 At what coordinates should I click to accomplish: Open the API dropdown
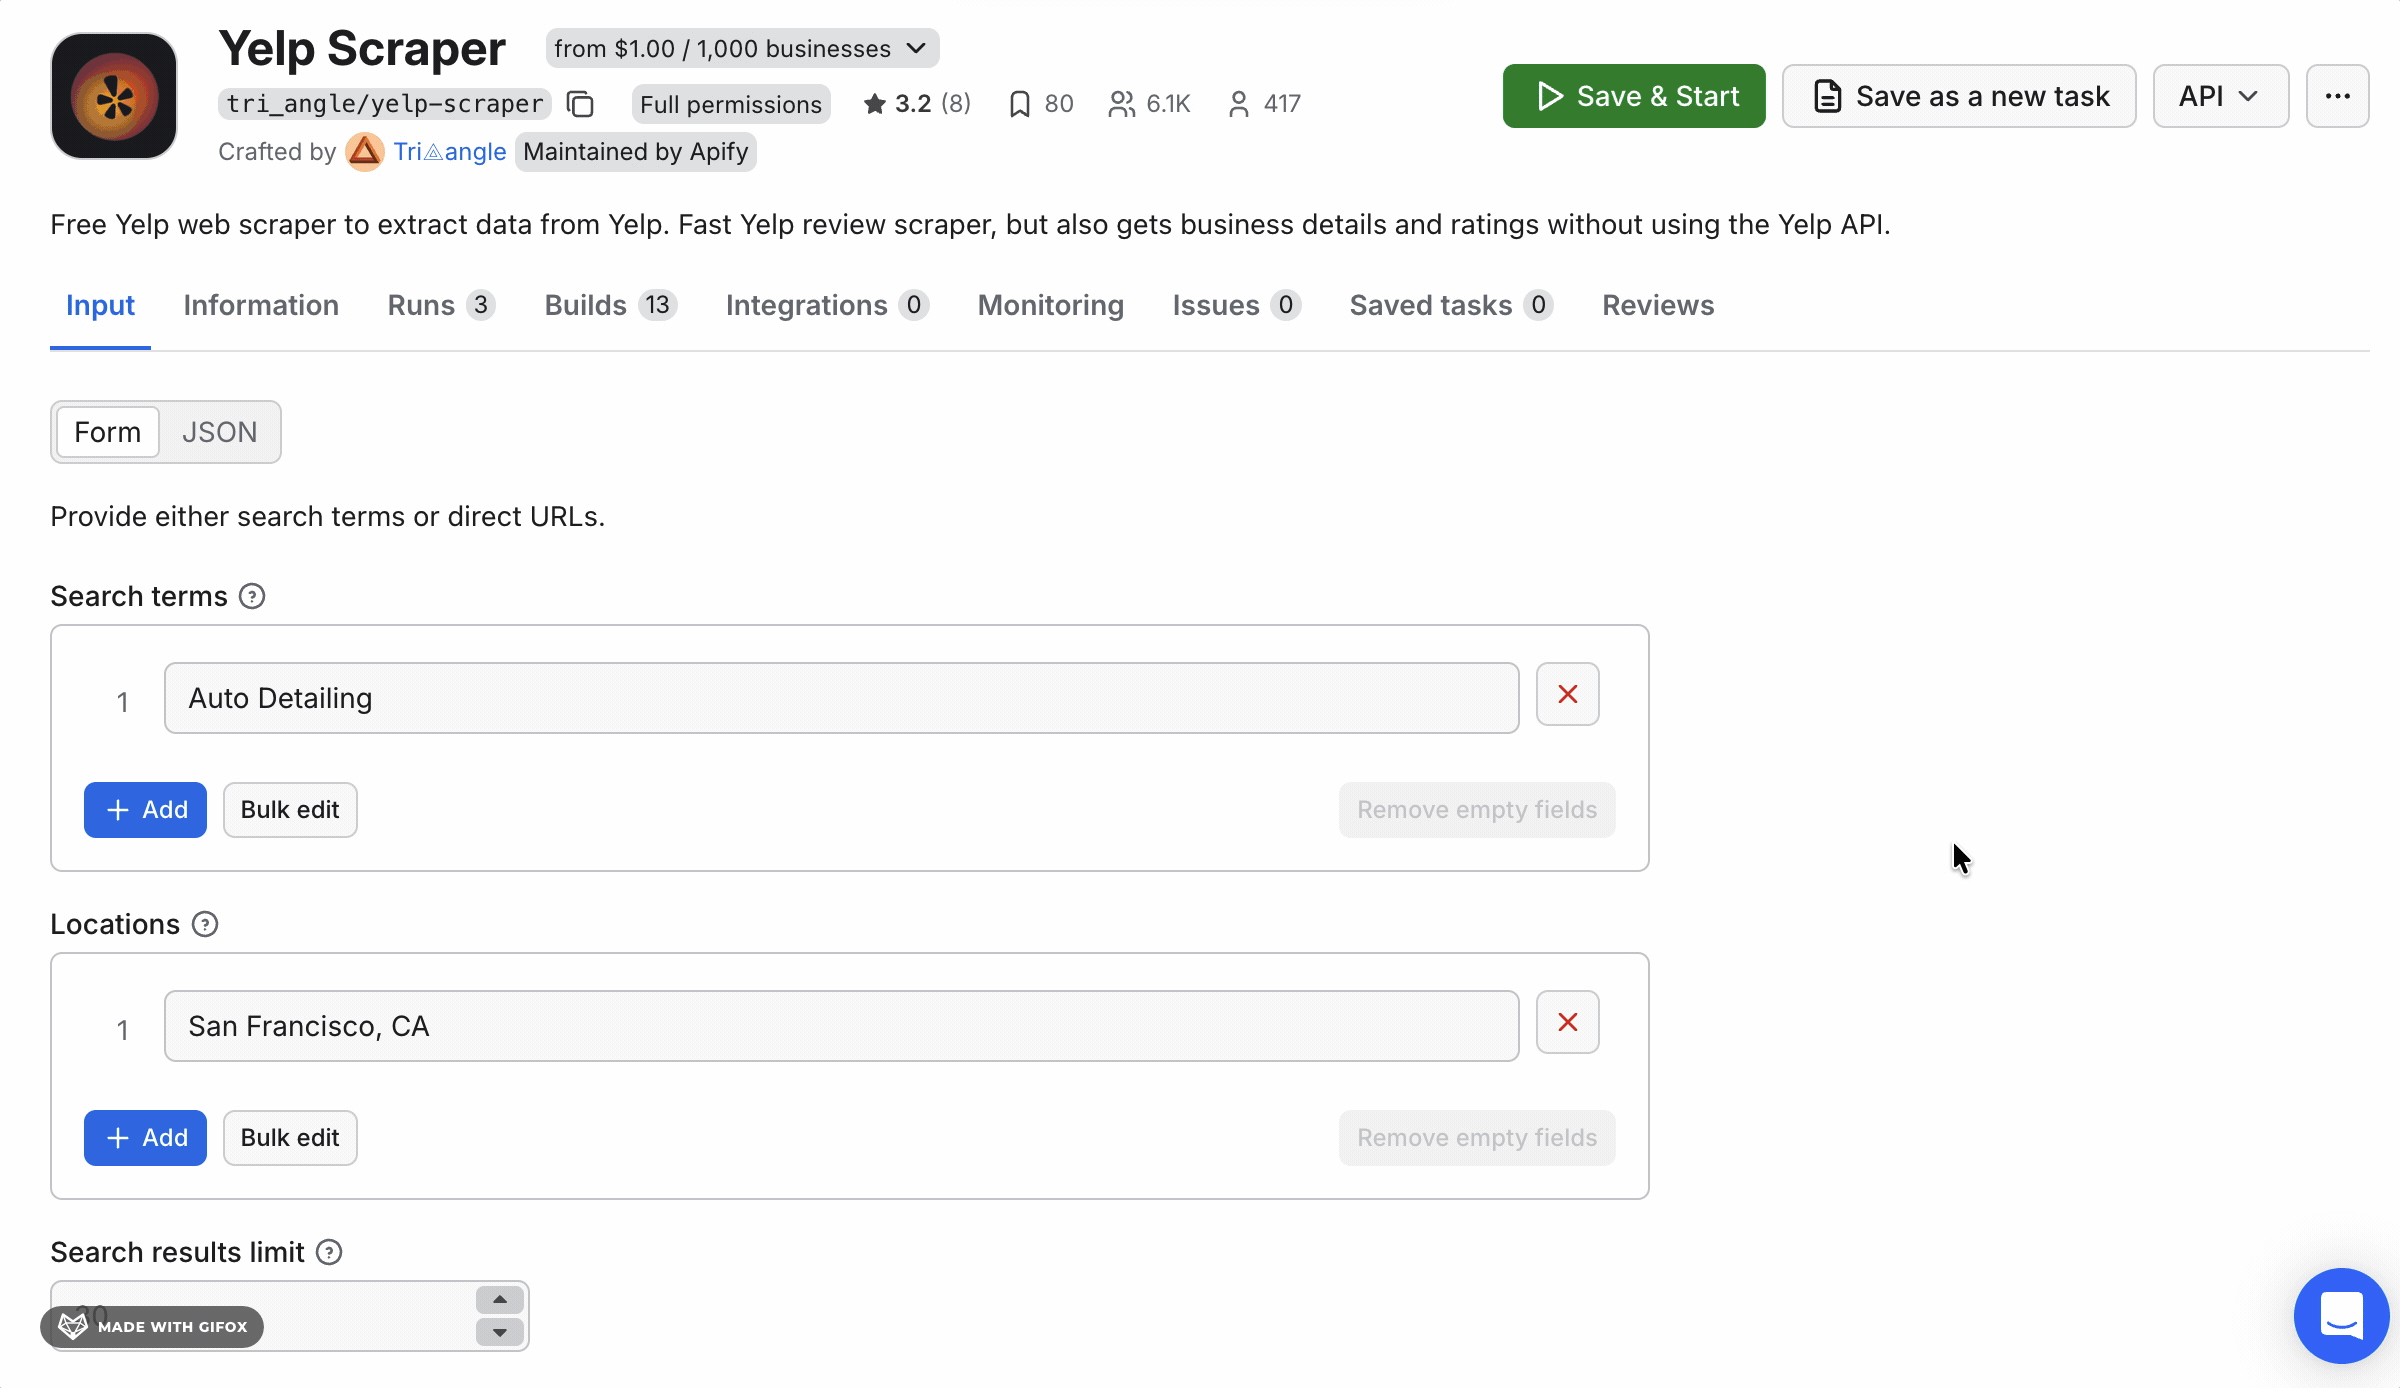point(2220,96)
